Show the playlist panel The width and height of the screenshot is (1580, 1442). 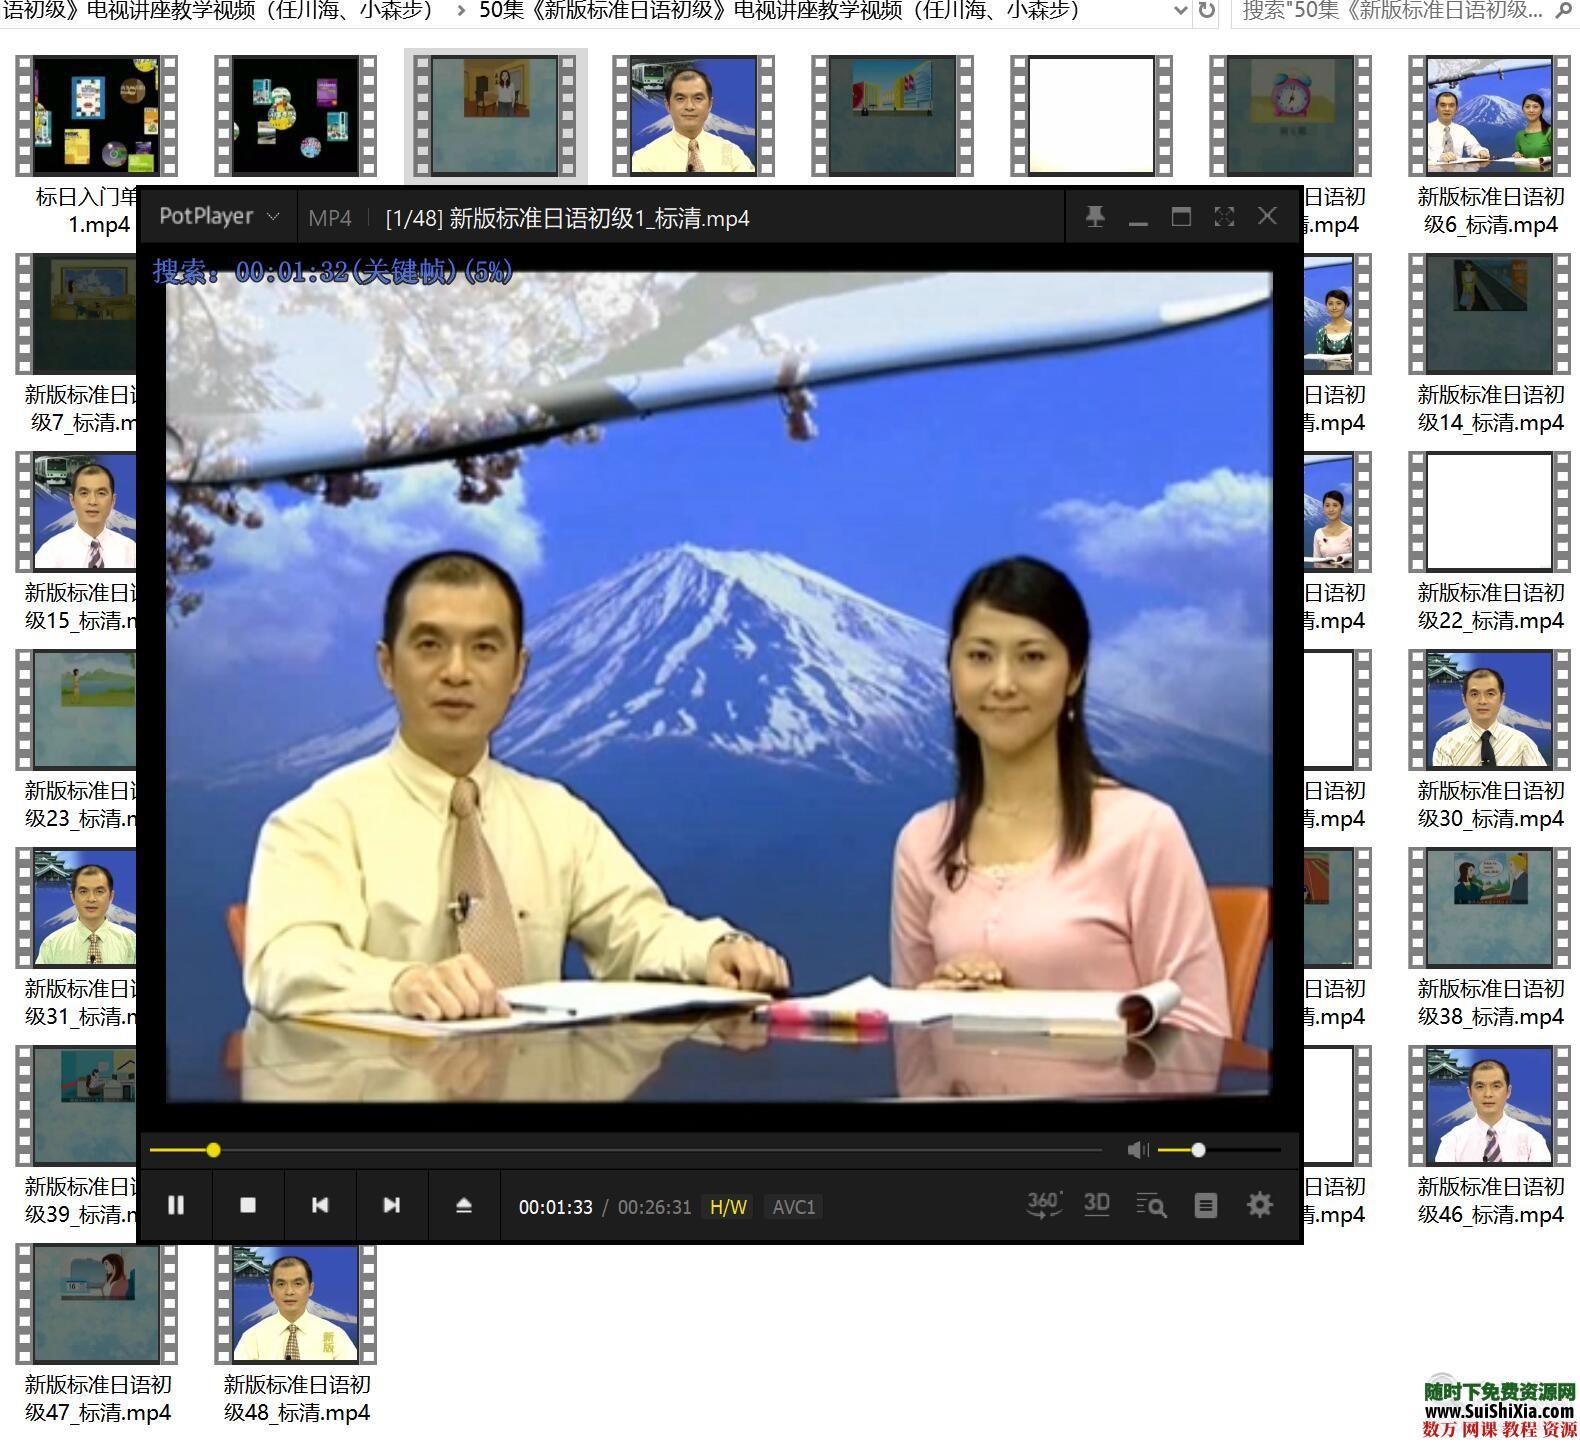1206,1206
